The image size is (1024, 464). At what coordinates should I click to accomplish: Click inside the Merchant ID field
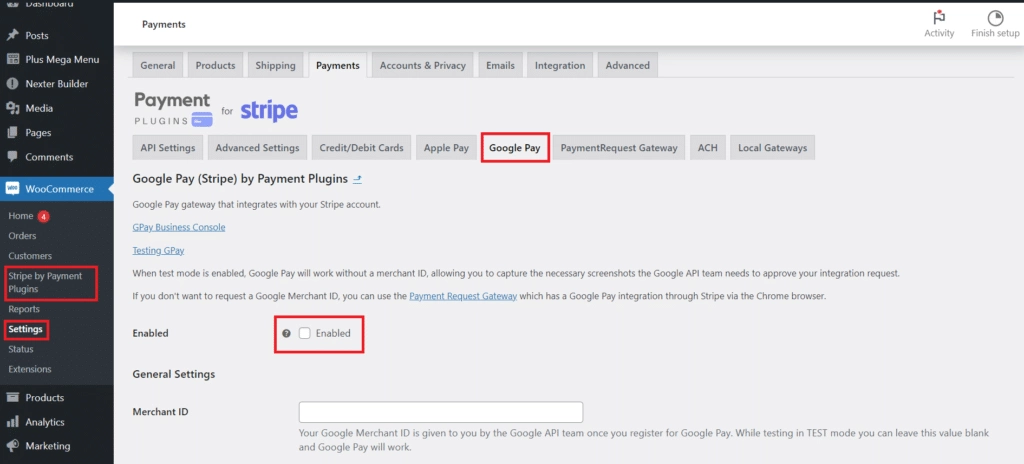(x=441, y=412)
